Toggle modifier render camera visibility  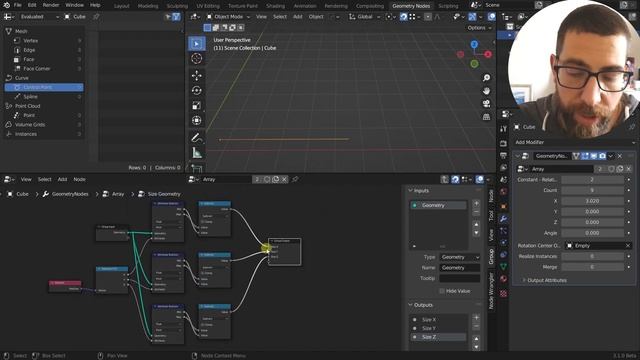click(602, 156)
